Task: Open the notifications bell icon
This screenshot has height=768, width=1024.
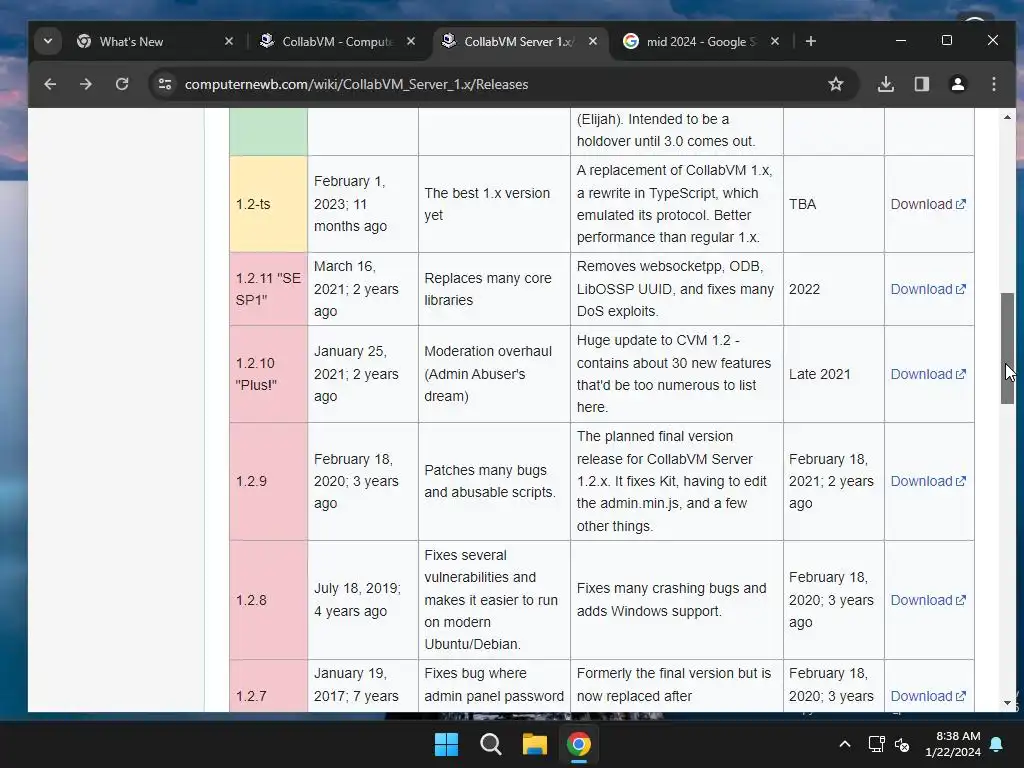Action: coord(997,744)
